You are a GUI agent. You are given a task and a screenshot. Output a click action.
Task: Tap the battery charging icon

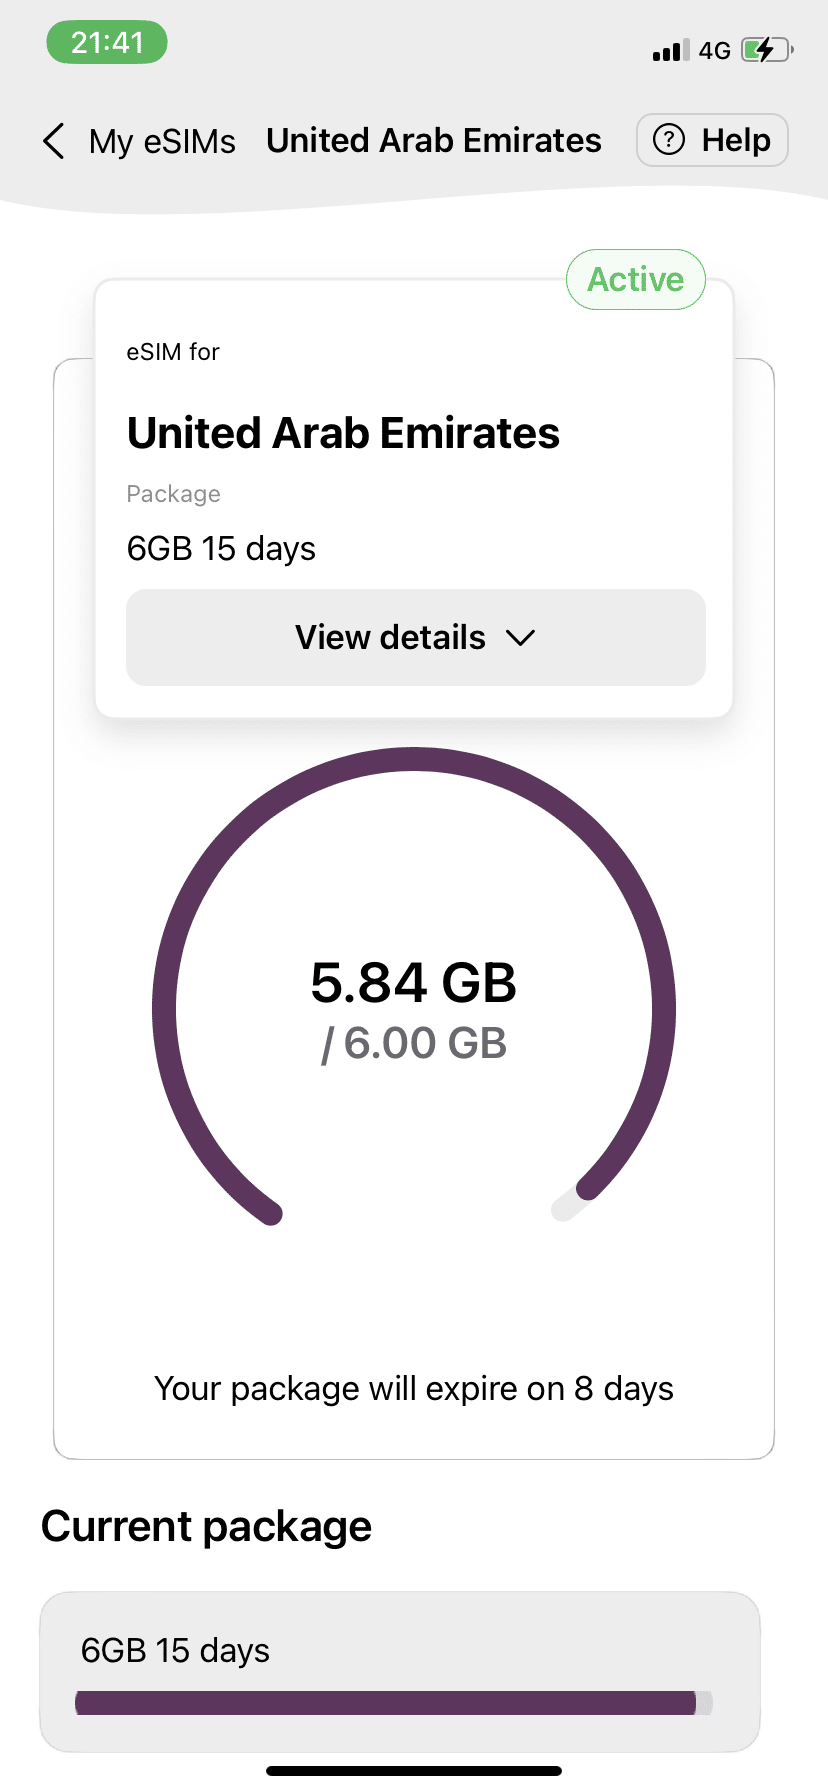point(767,50)
